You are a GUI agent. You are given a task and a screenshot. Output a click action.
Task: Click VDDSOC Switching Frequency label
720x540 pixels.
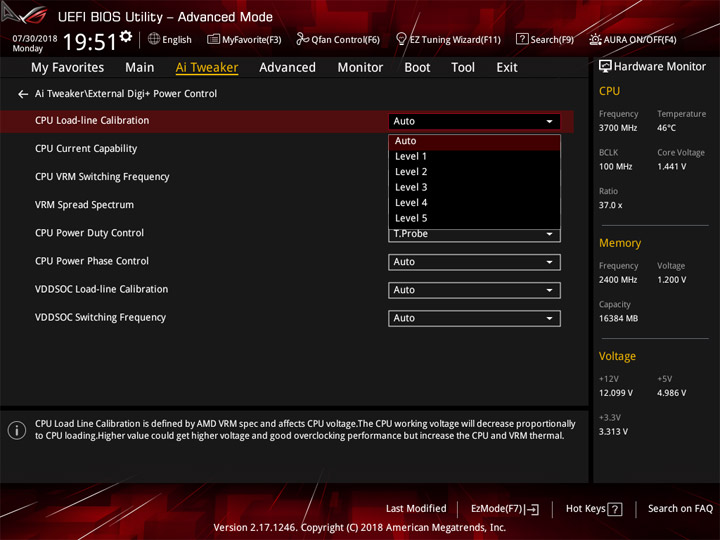pos(101,317)
